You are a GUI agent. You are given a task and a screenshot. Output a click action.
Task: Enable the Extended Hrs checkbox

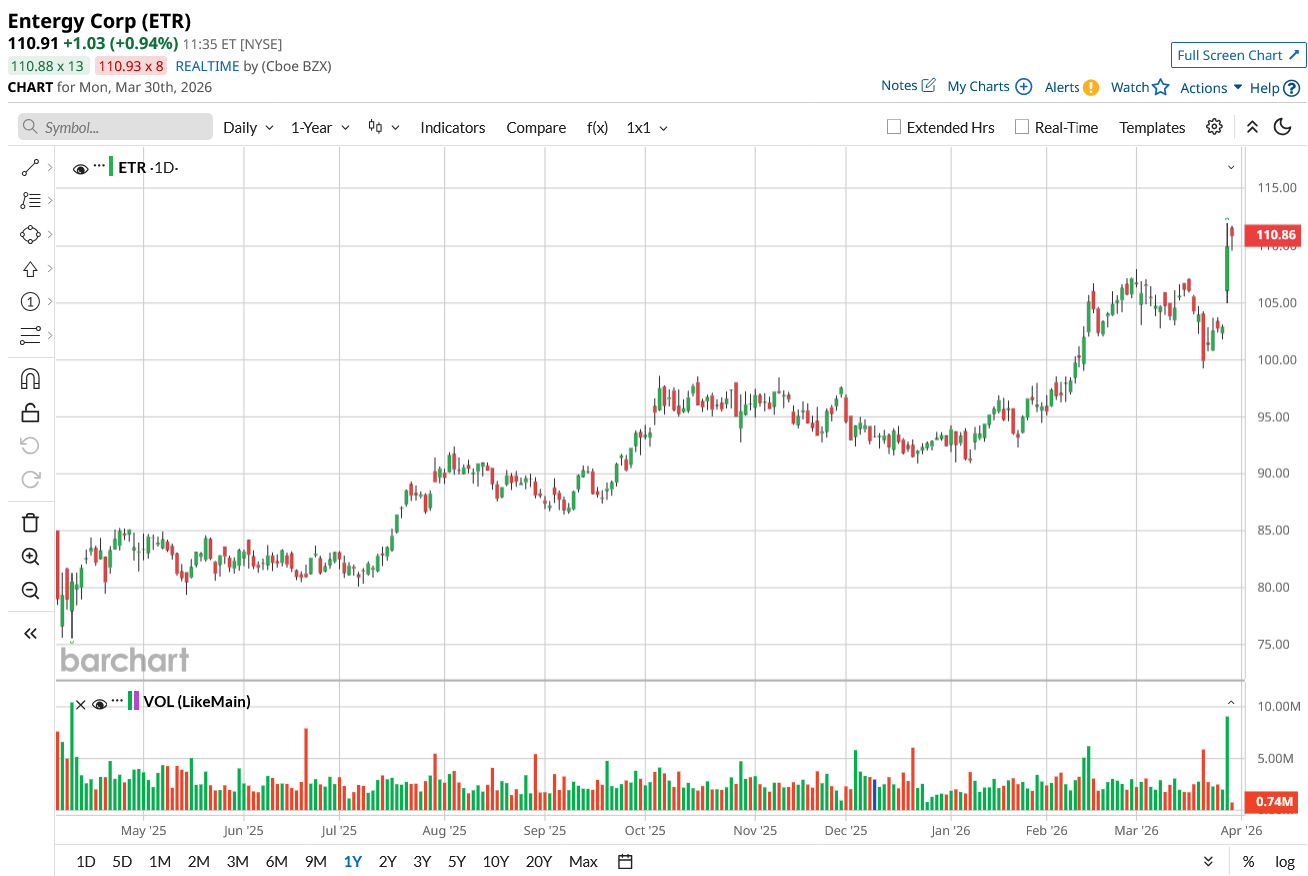tap(894, 127)
